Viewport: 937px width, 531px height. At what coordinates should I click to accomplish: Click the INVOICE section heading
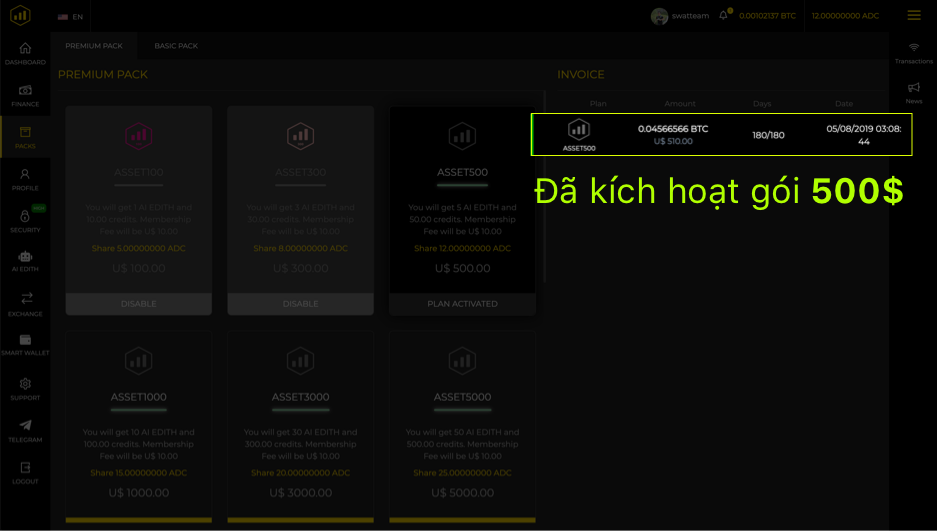pyautogui.click(x=581, y=75)
